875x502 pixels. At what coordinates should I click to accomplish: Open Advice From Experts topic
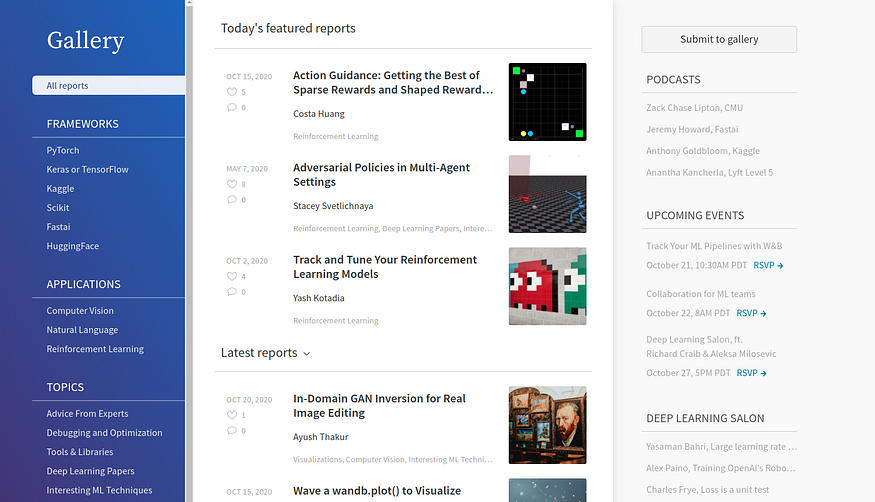coord(87,413)
